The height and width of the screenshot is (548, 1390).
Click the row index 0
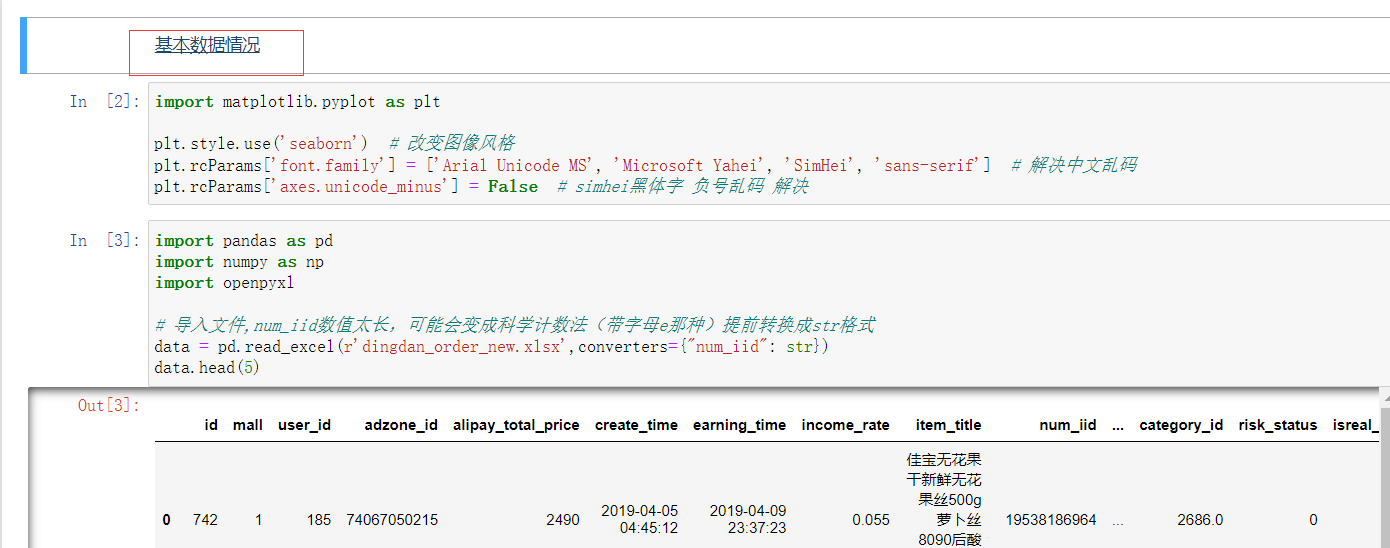click(x=167, y=520)
